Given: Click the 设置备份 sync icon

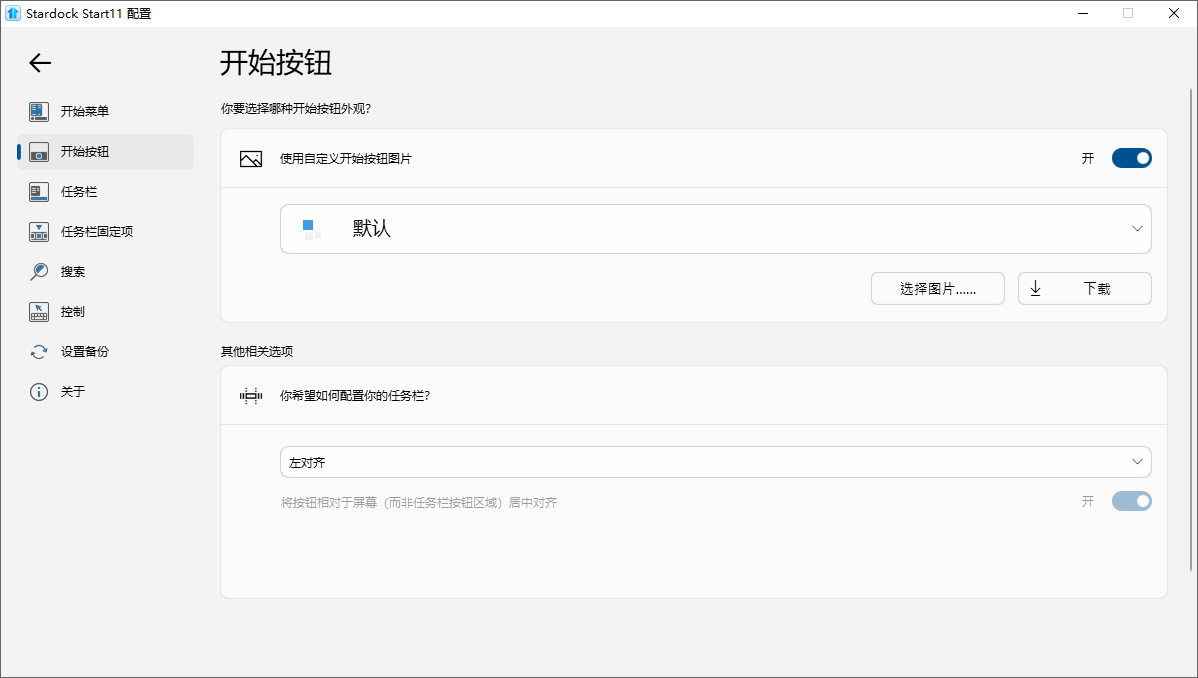Looking at the screenshot, I should (39, 351).
